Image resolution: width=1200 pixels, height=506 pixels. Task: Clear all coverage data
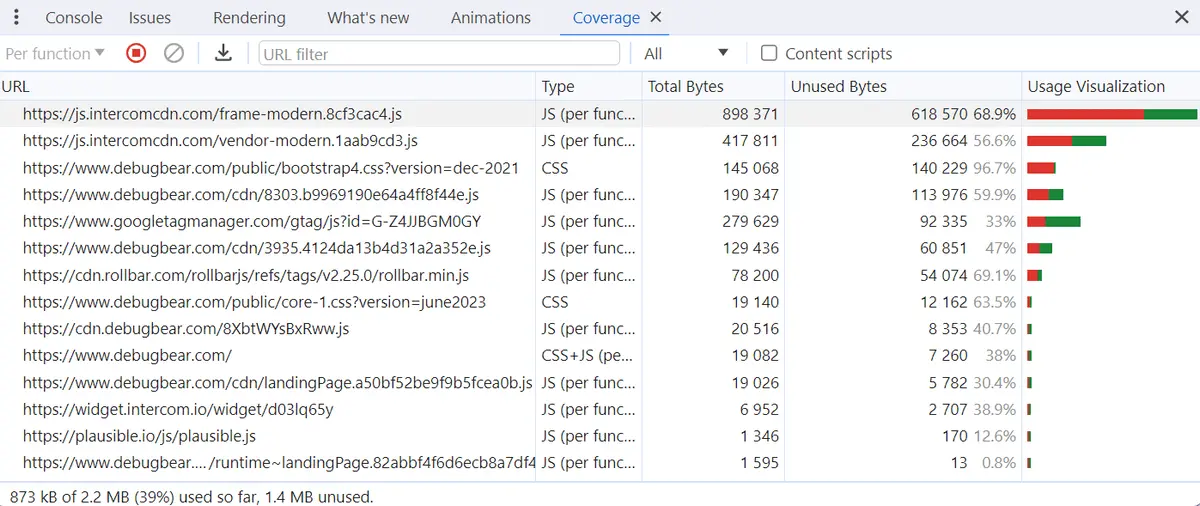(174, 53)
